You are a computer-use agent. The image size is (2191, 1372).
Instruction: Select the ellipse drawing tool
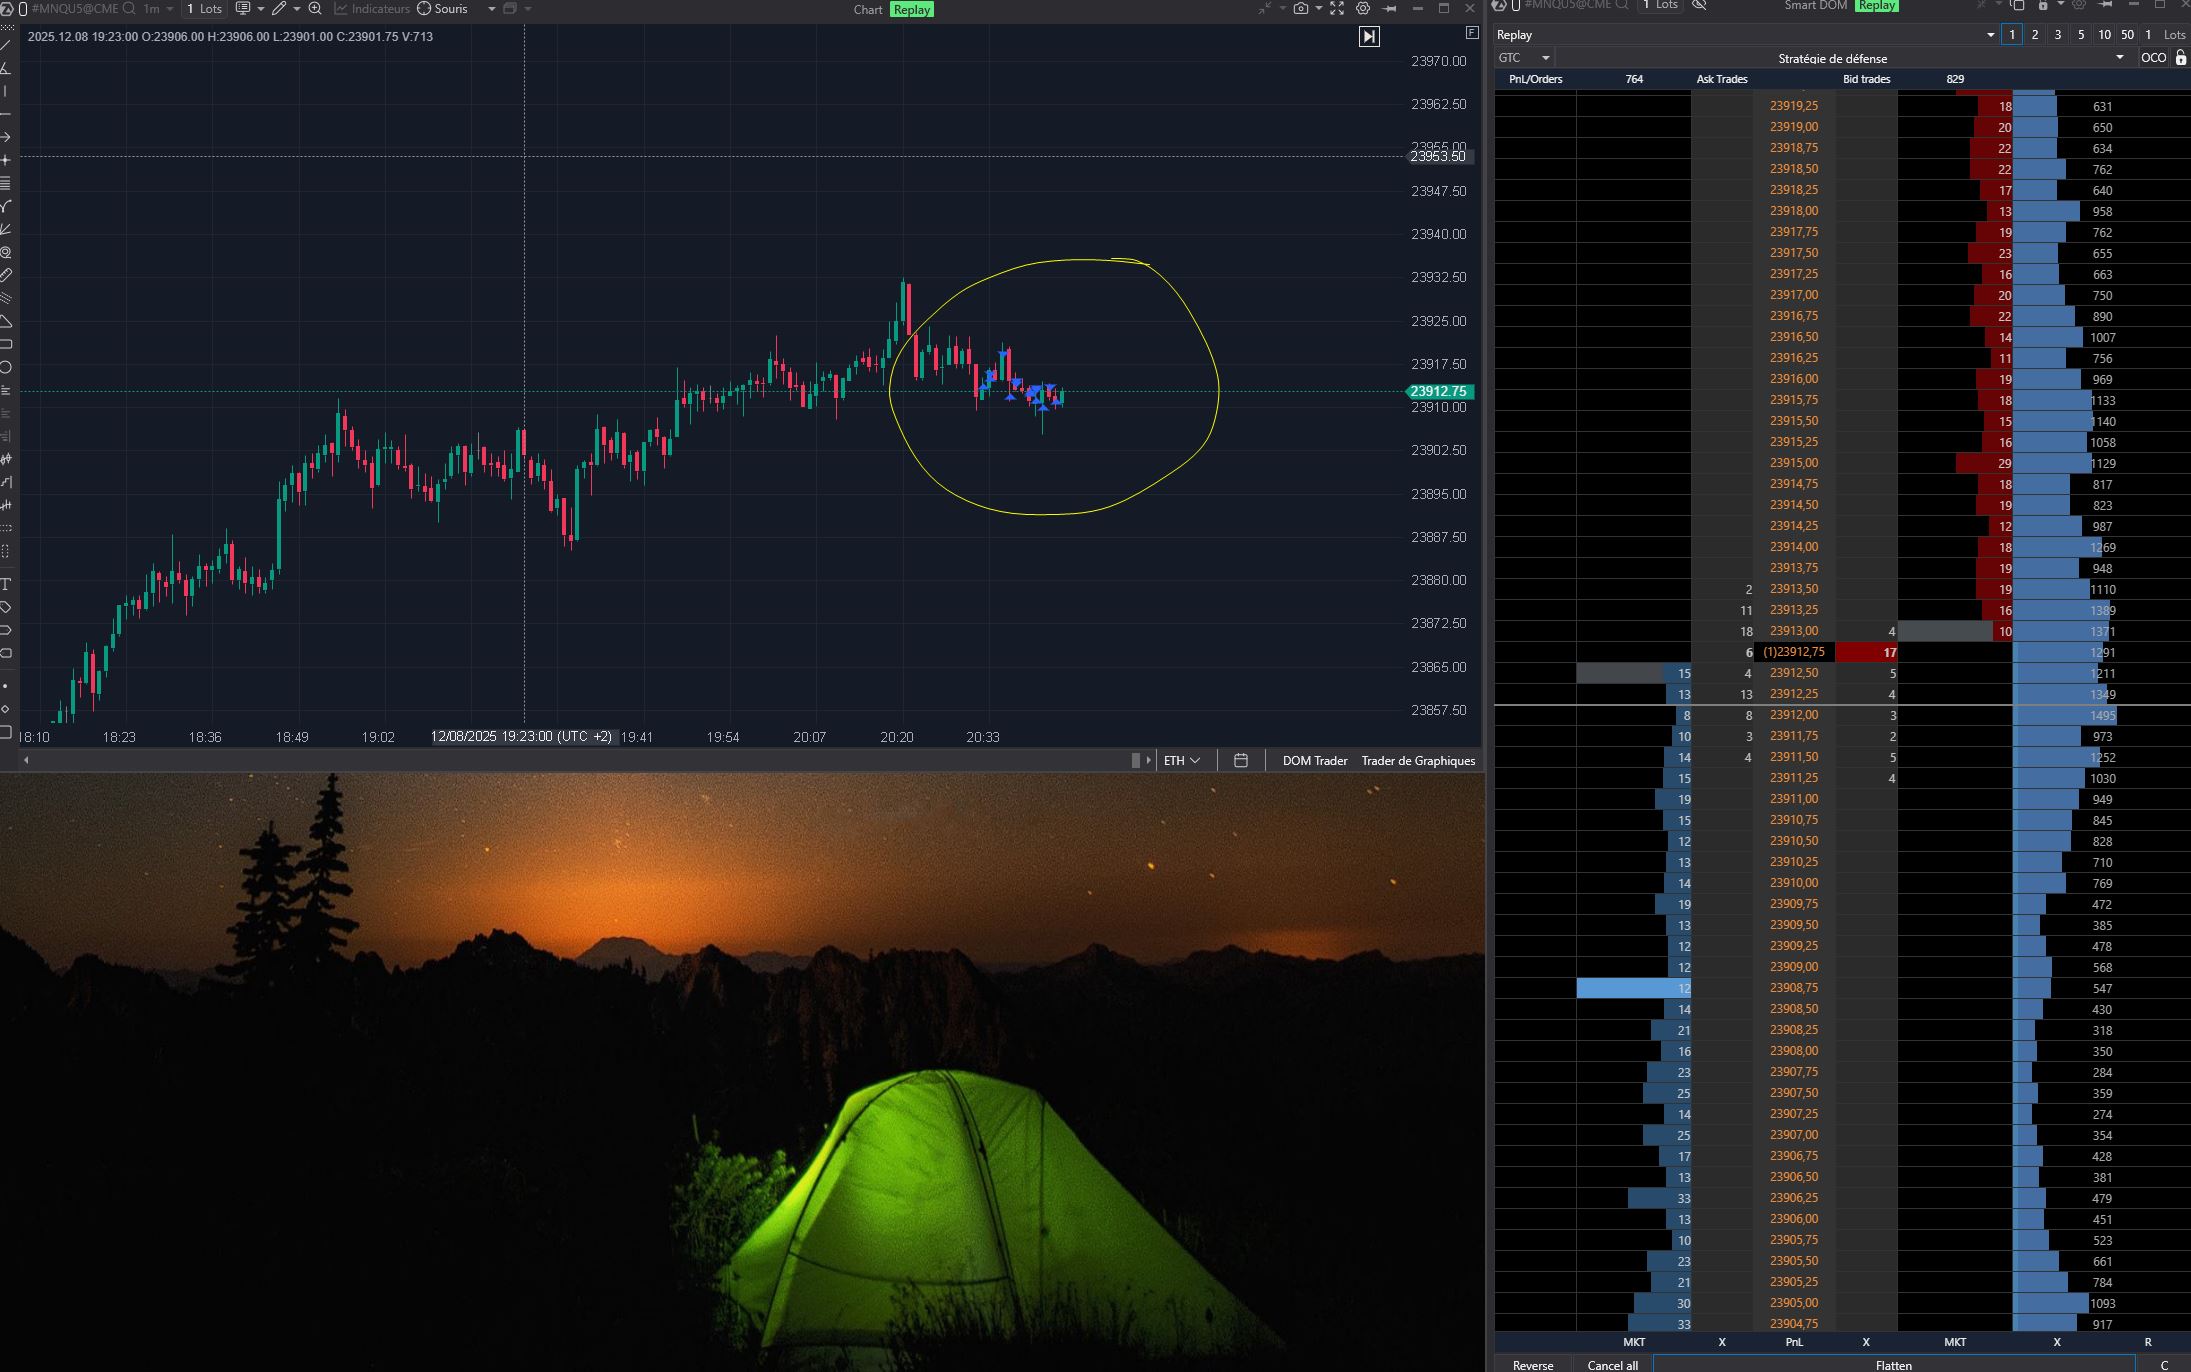6,367
